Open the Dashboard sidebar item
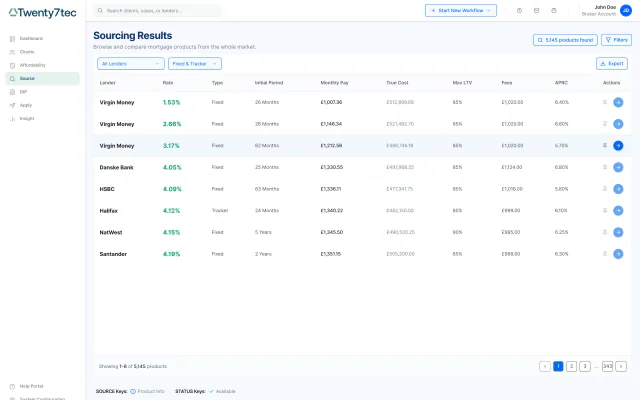This screenshot has height=400, width=640. 42,38
